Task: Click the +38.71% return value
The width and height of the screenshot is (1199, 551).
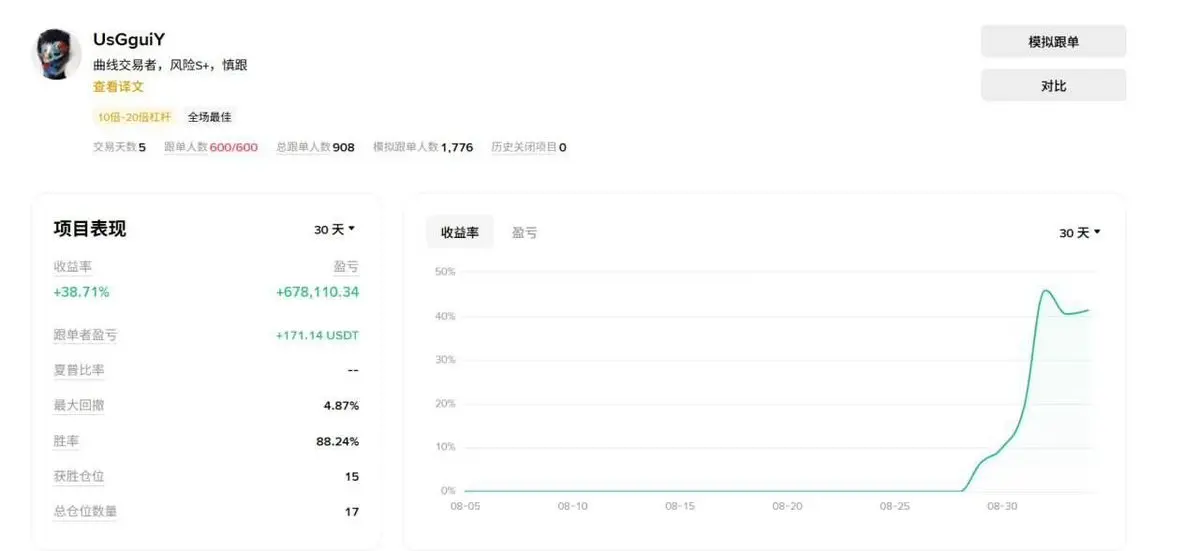Action: 81,292
